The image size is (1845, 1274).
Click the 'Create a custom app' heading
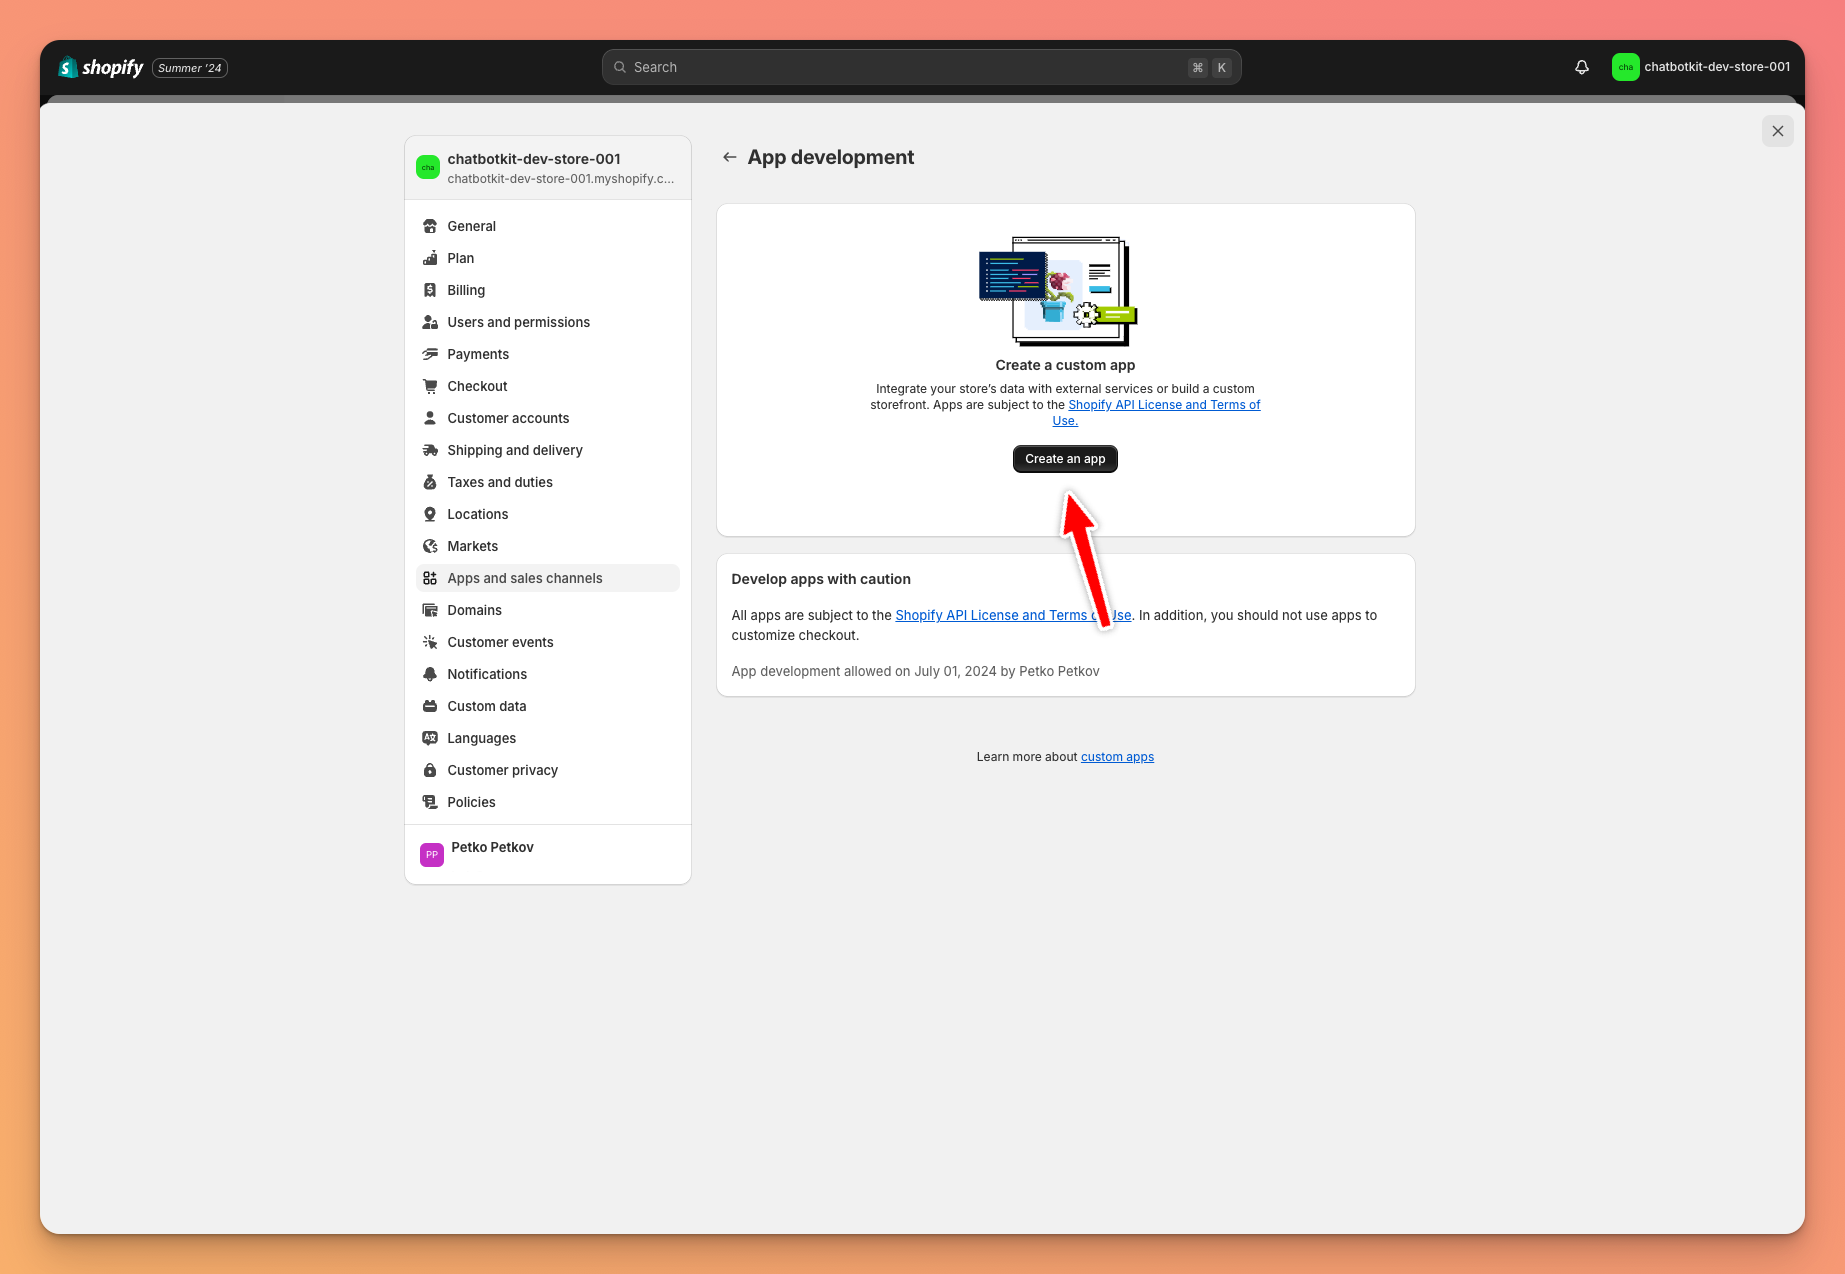(1065, 365)
